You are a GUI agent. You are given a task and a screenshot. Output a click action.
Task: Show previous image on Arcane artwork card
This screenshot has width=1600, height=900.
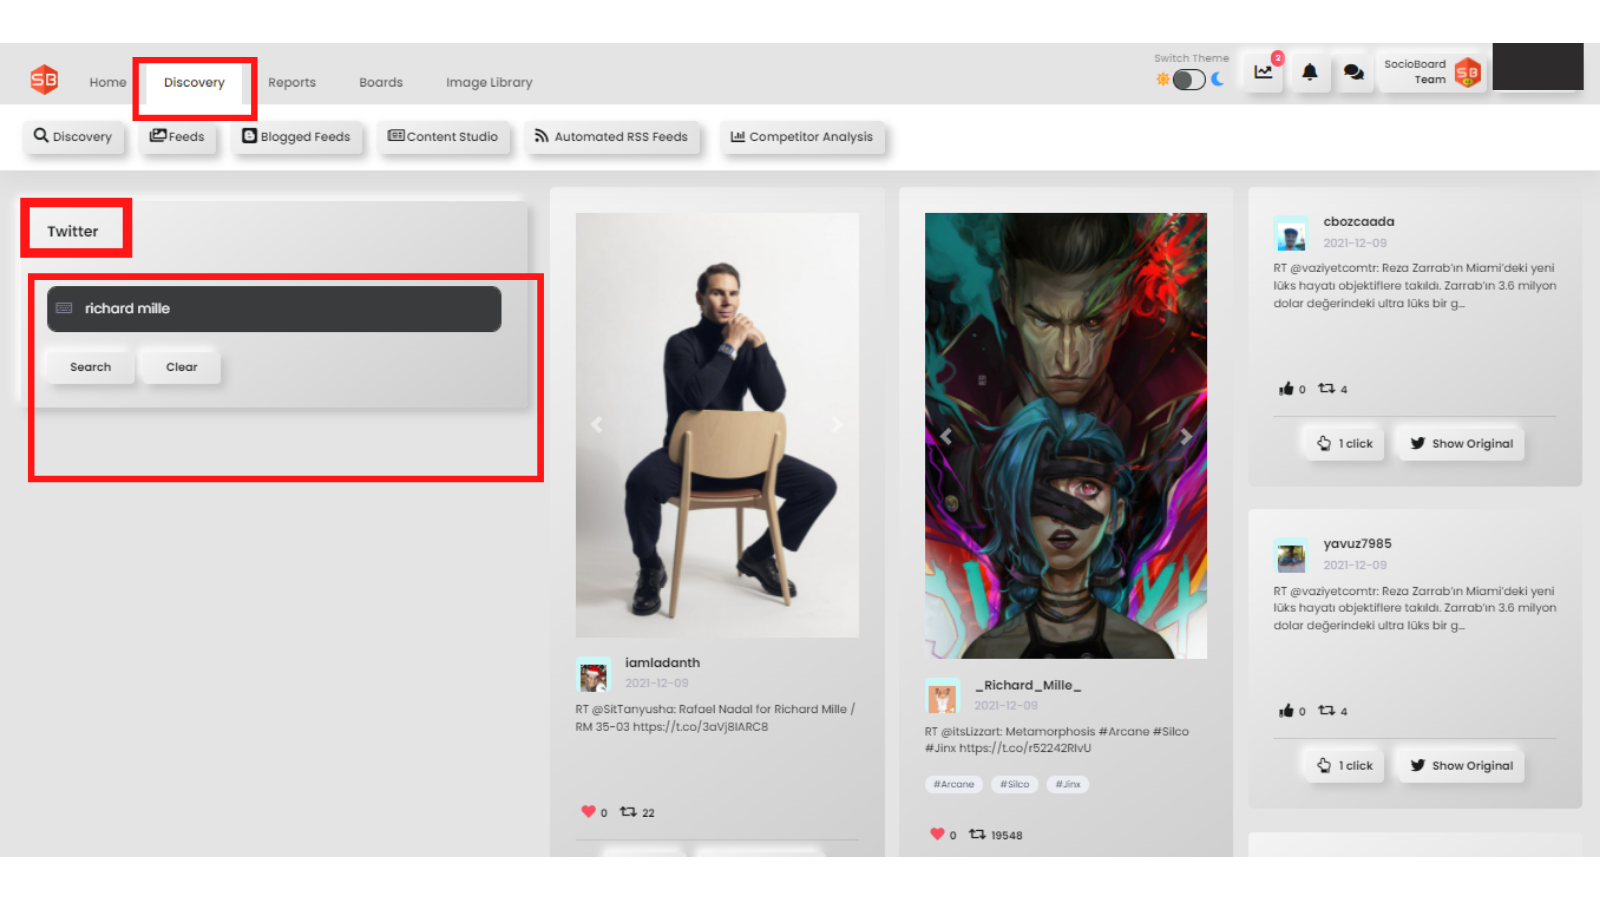pos(946,436)
